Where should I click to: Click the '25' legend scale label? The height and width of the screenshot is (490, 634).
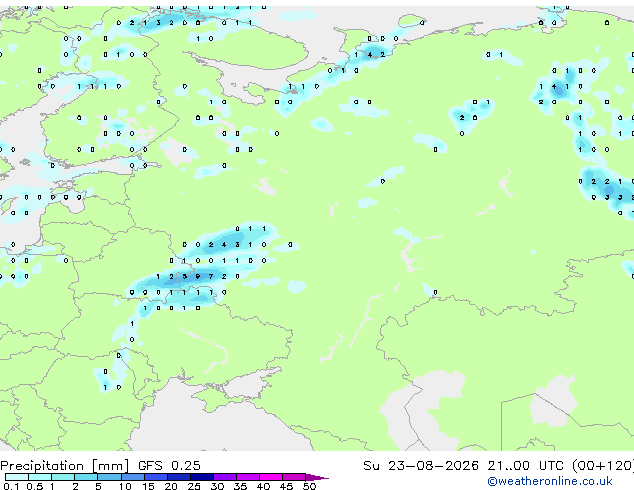(x=194, y=486)
